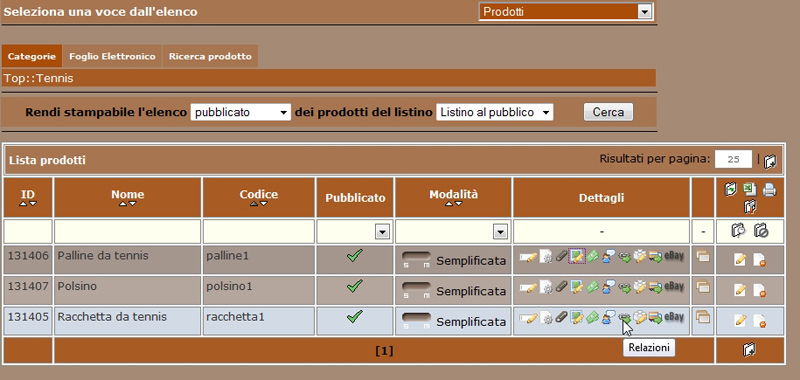800x380 pixels.
Task: Sort by ID column
Action: coord(28,197)
